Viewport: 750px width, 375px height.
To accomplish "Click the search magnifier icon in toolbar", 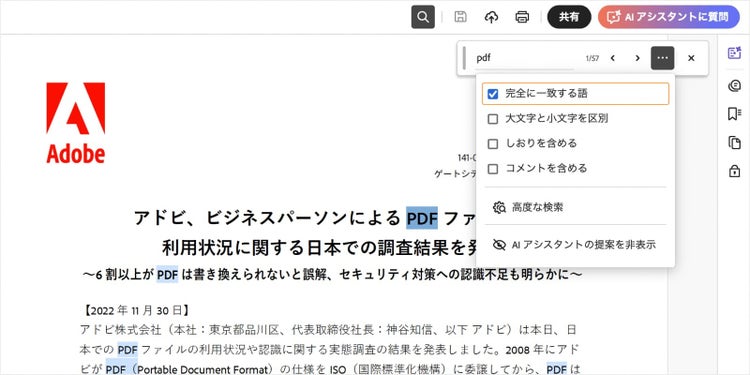I will [x=423, y=17].
